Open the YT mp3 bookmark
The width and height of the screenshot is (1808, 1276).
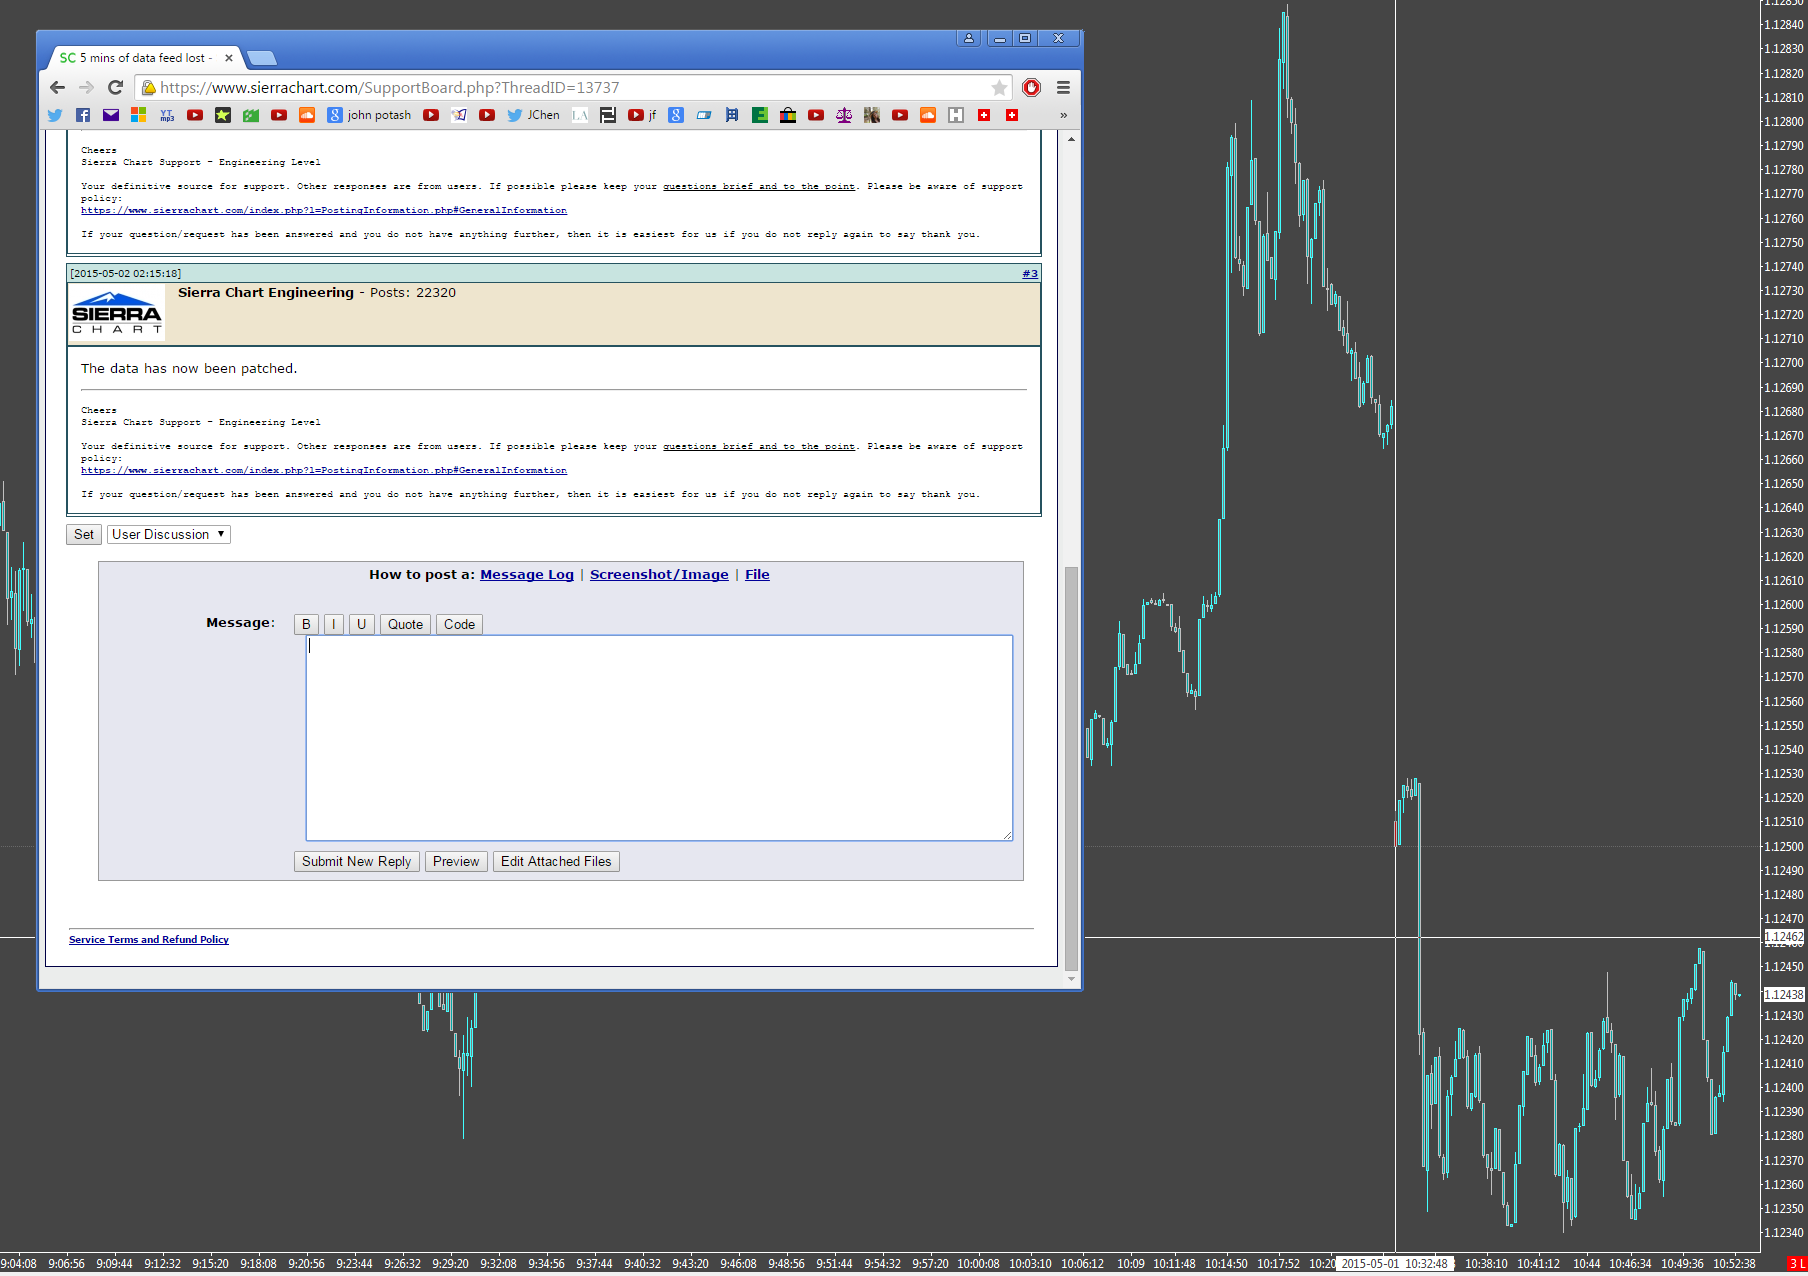[x=167, y=115]
